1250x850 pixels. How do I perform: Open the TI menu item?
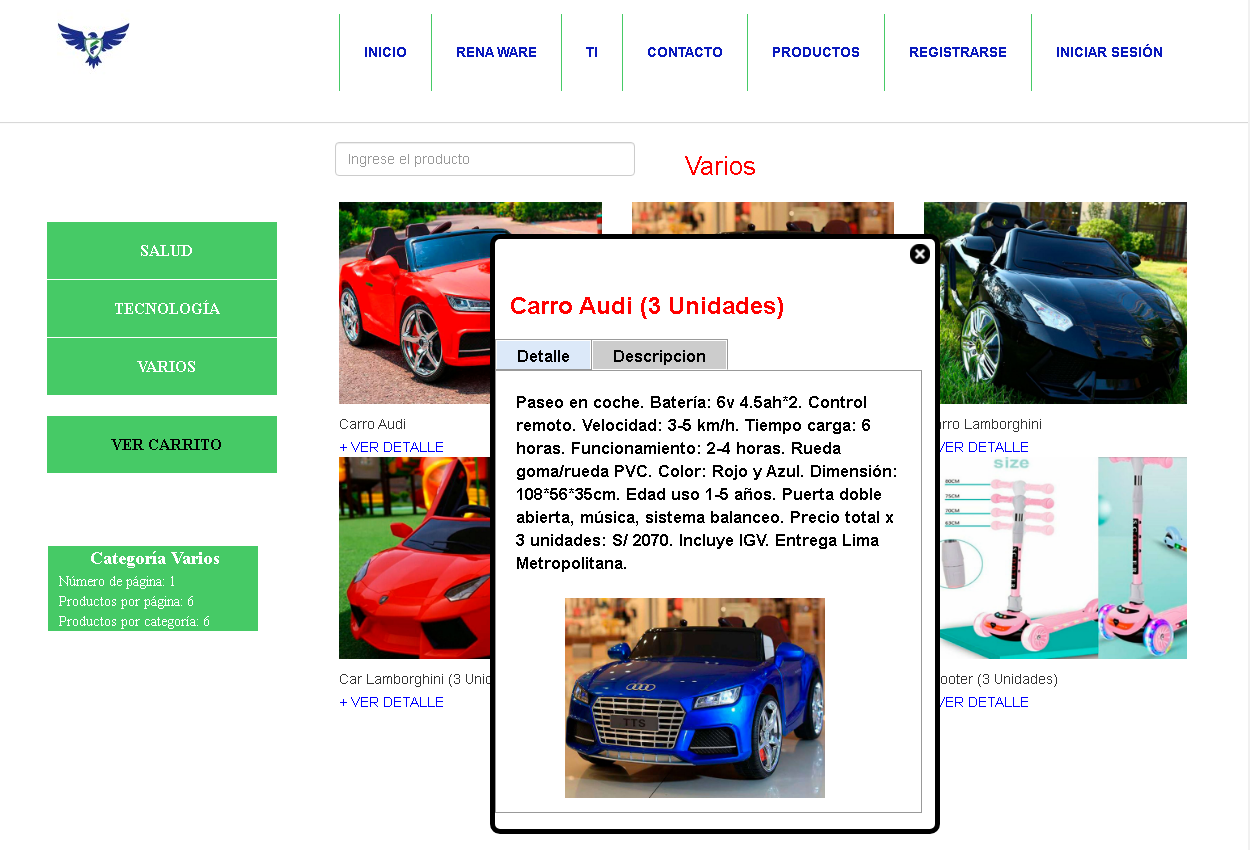point(592,52)
